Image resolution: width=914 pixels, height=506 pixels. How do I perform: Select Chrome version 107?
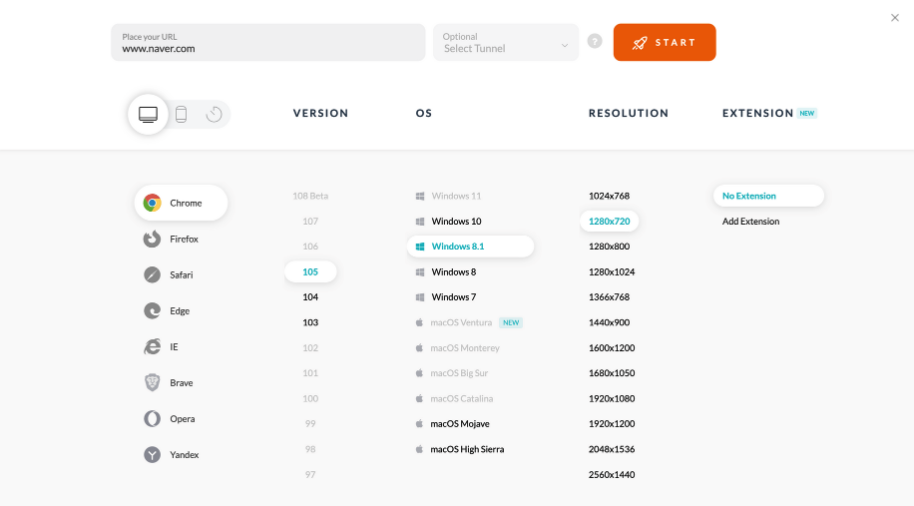[x=310, y=222]
